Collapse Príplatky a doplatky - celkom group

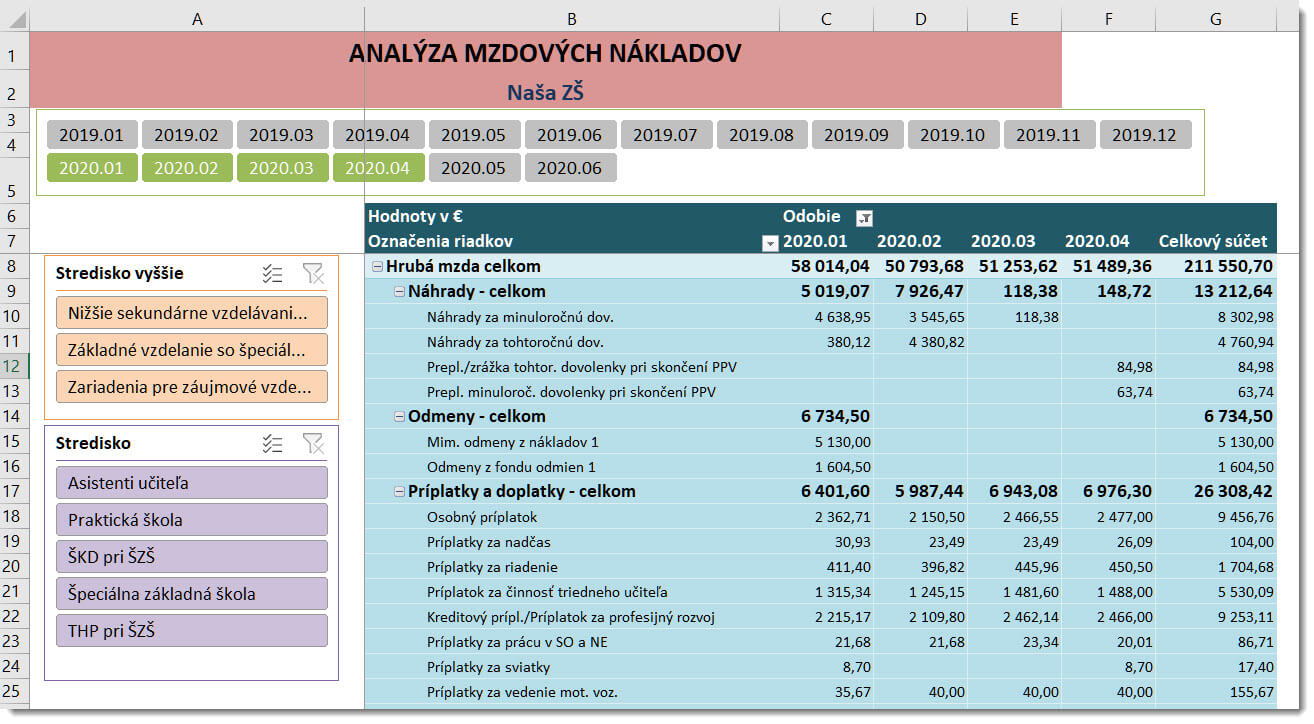400,492
